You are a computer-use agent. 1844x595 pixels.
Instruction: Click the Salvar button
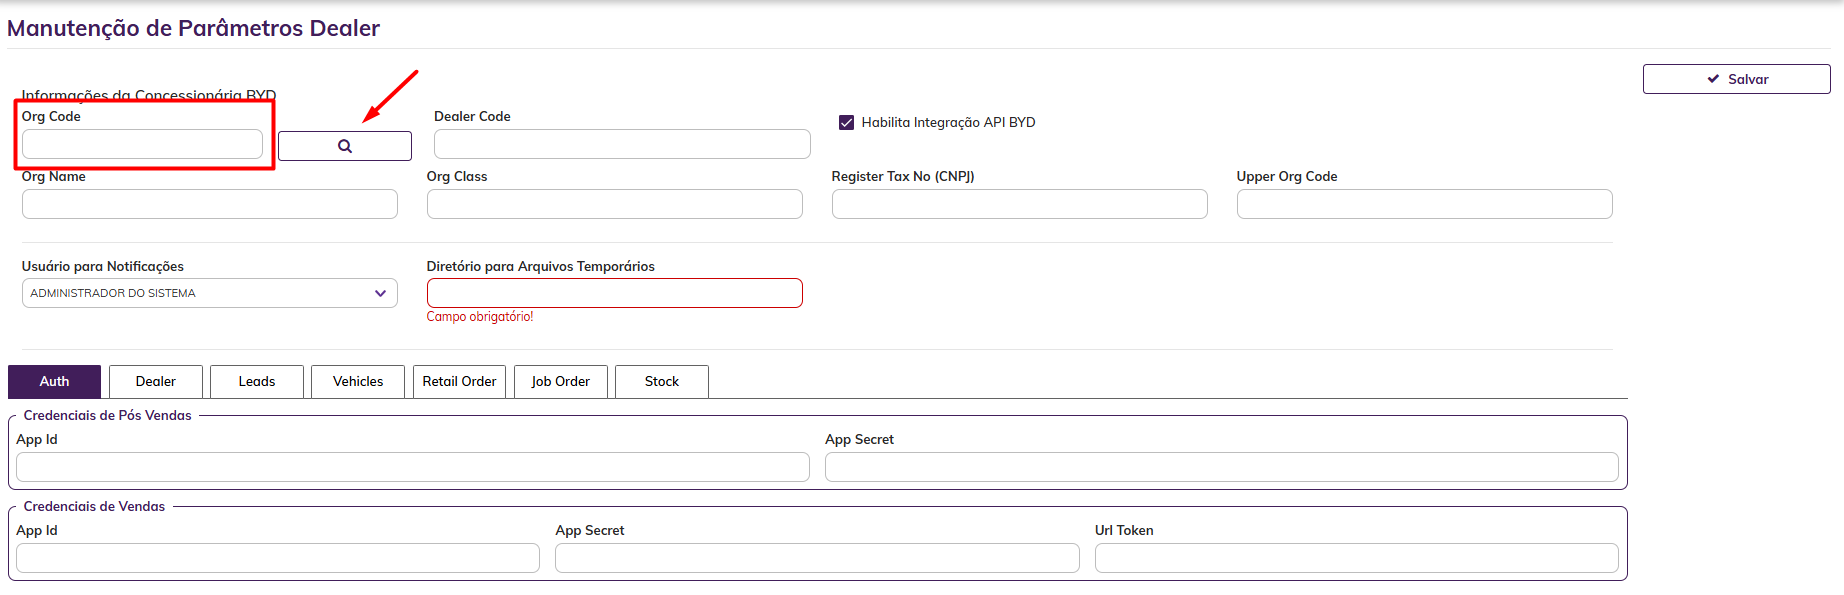click(x=1736, y=79)
